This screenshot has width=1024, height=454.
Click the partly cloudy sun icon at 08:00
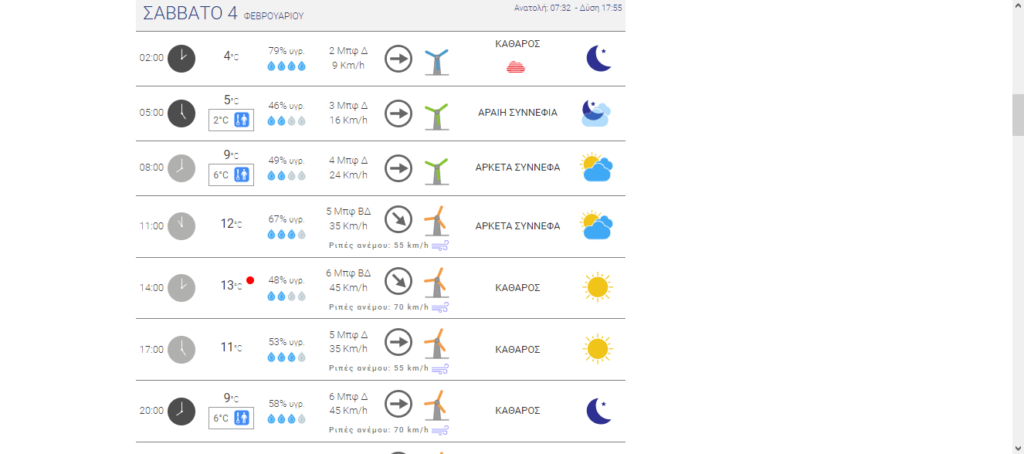click(x=596, y=168)
